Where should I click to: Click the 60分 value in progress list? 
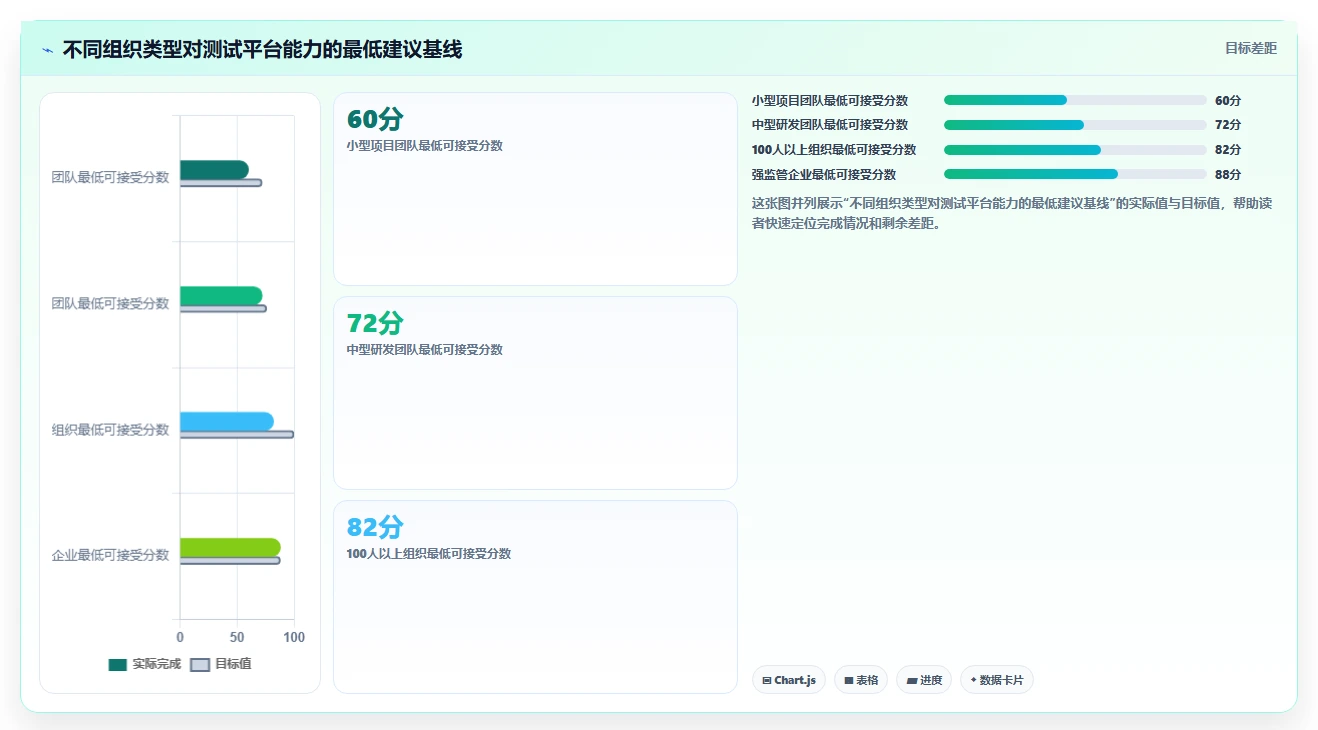pyautogui.click(x=1228, y=101)
